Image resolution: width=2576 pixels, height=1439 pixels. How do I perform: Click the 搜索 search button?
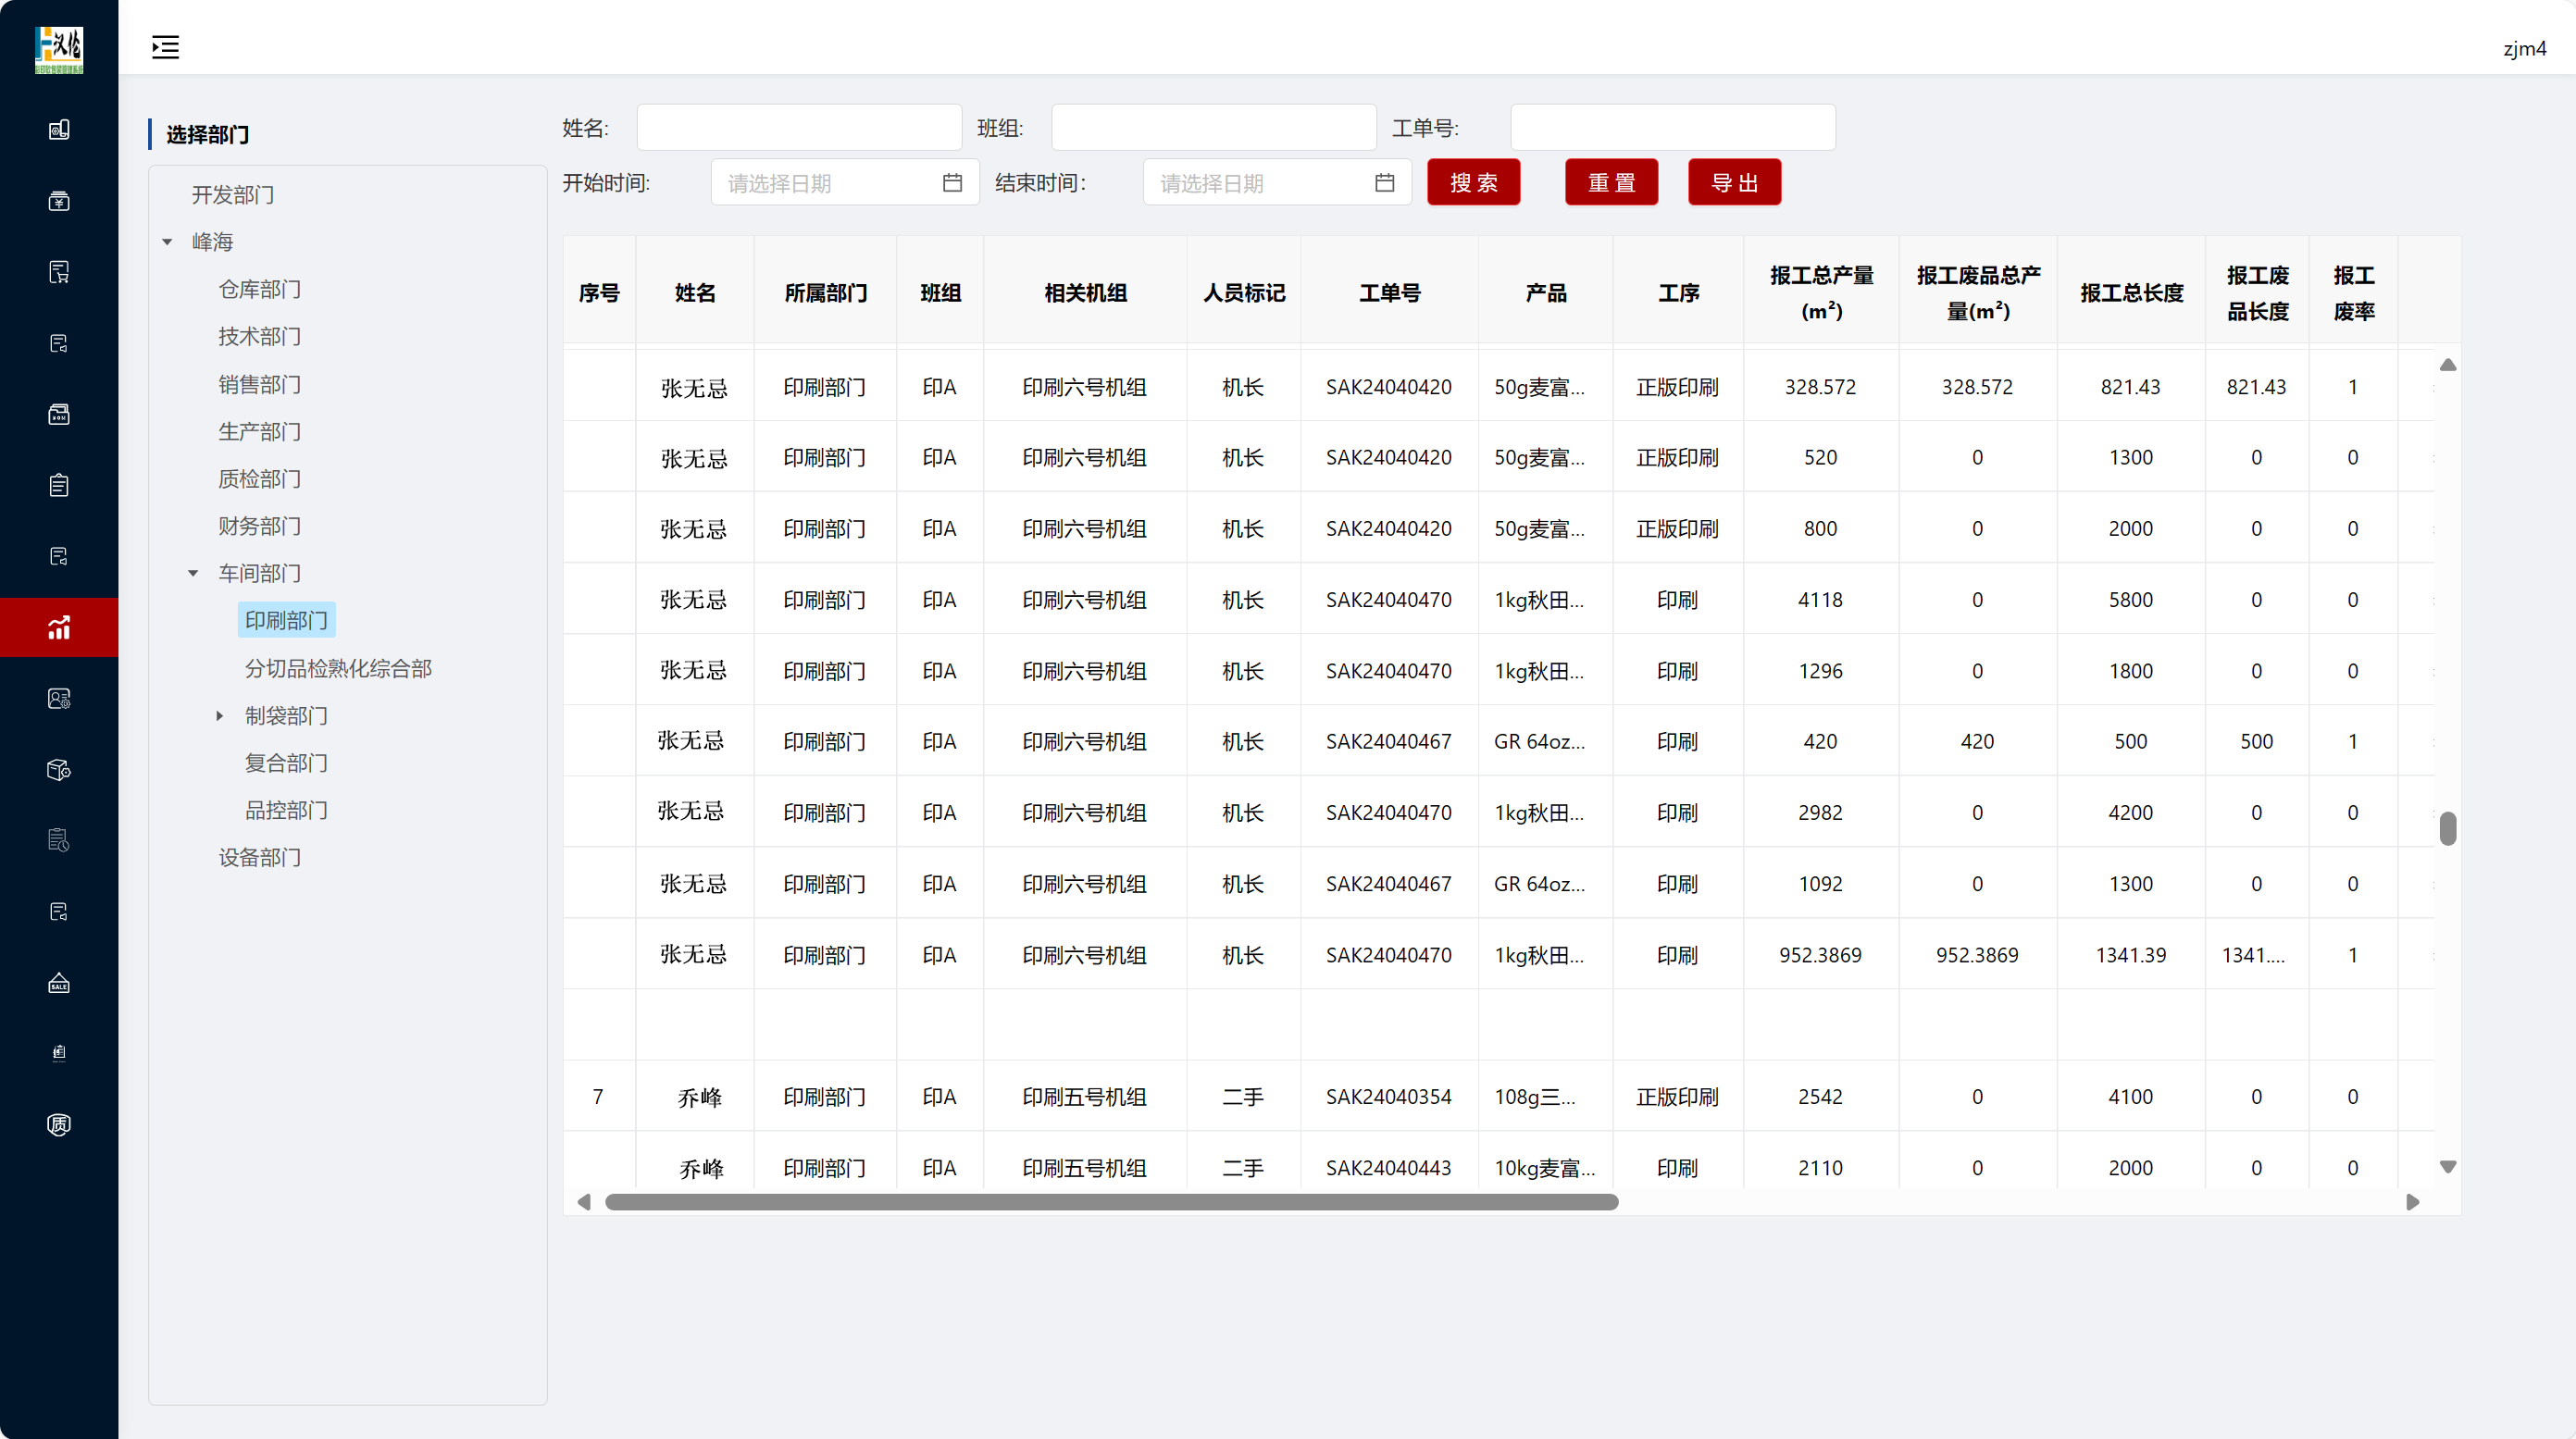(x=1474, y=182)
